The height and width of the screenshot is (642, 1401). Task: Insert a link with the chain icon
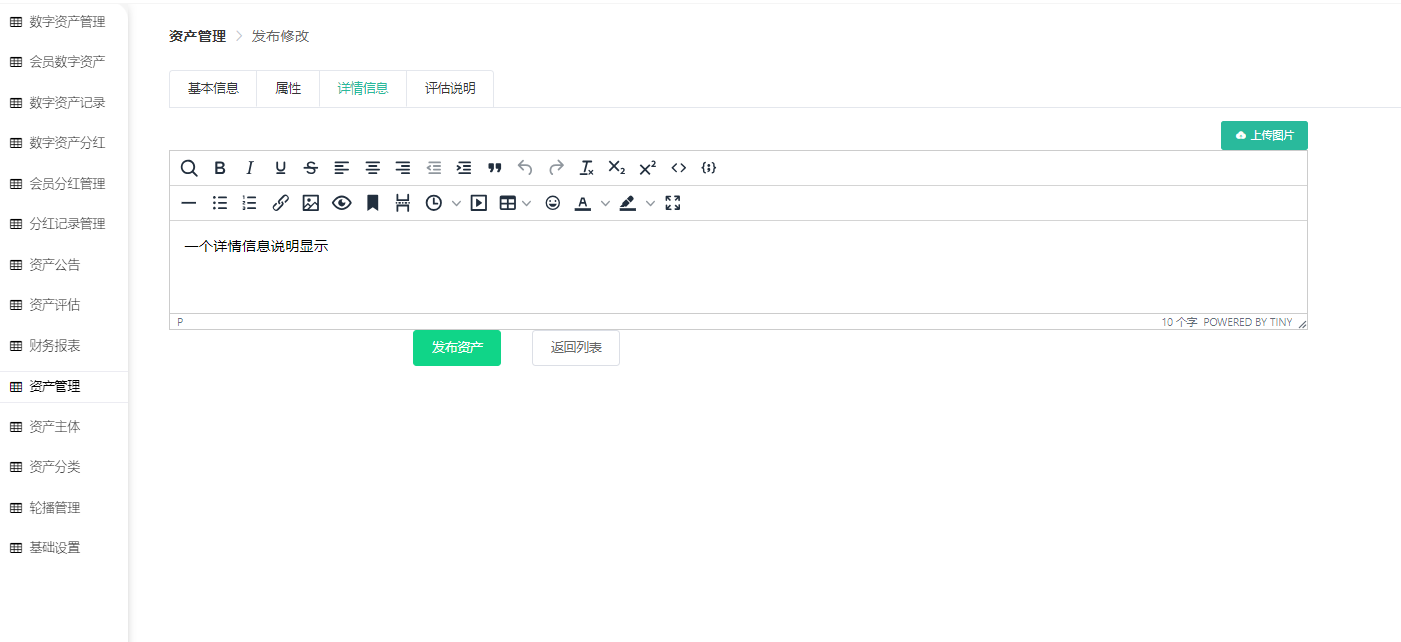pos(281,203)
